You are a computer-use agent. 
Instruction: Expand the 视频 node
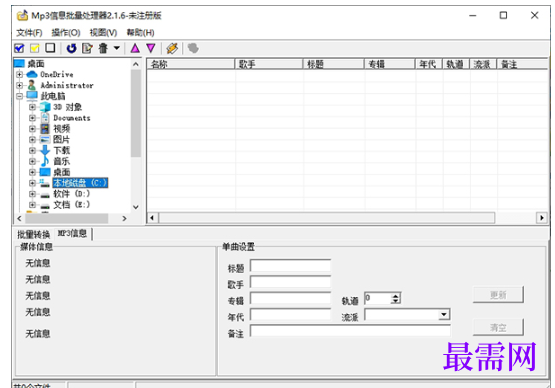(x=32, y=129)
